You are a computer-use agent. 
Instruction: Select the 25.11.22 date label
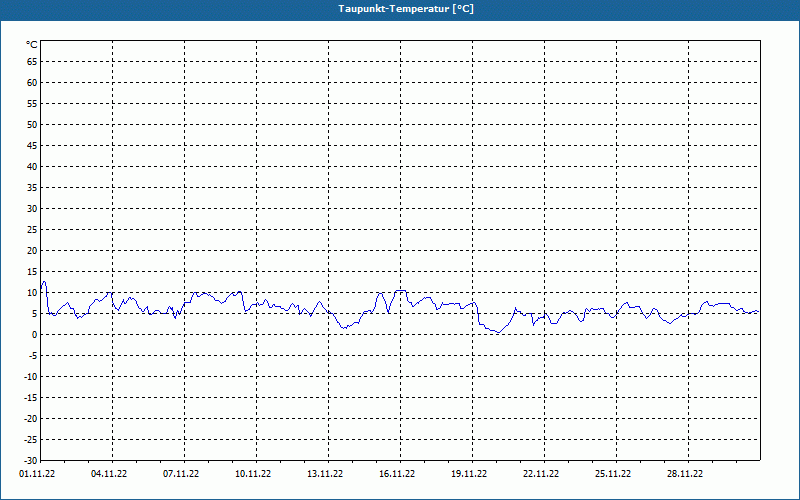[x=613, y=474]
